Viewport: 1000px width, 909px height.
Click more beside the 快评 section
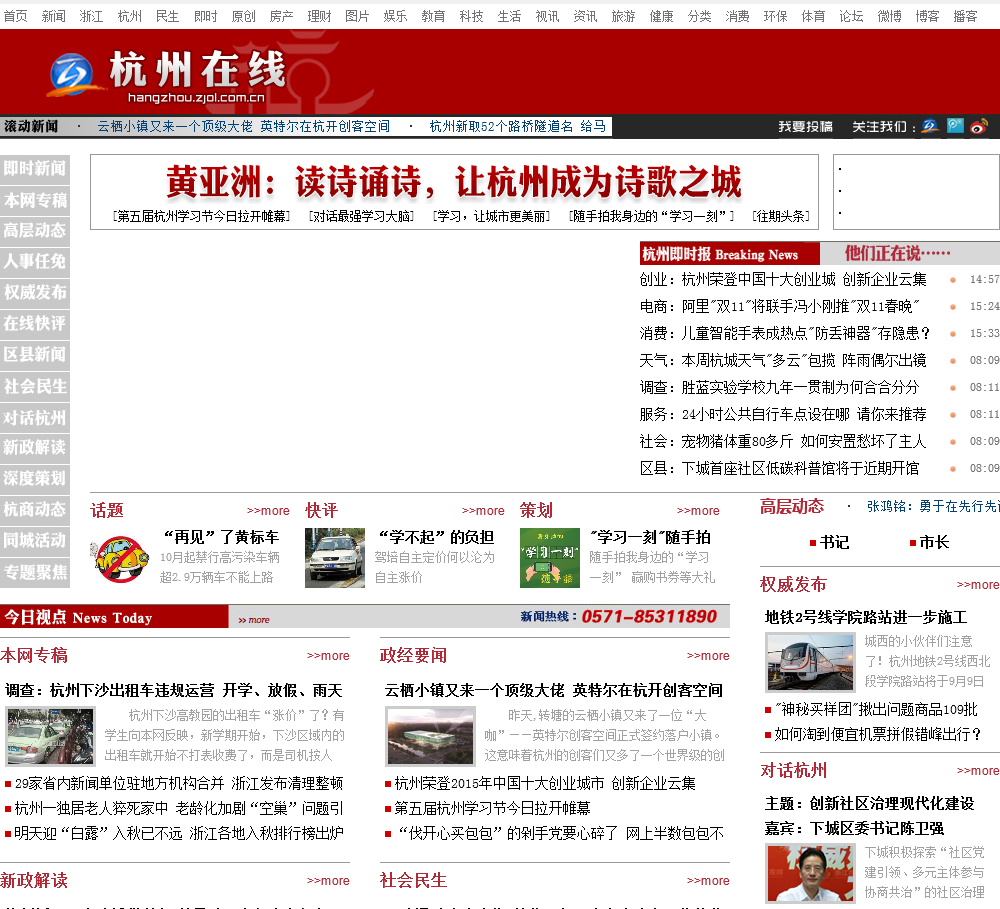(x=483, y=511)
